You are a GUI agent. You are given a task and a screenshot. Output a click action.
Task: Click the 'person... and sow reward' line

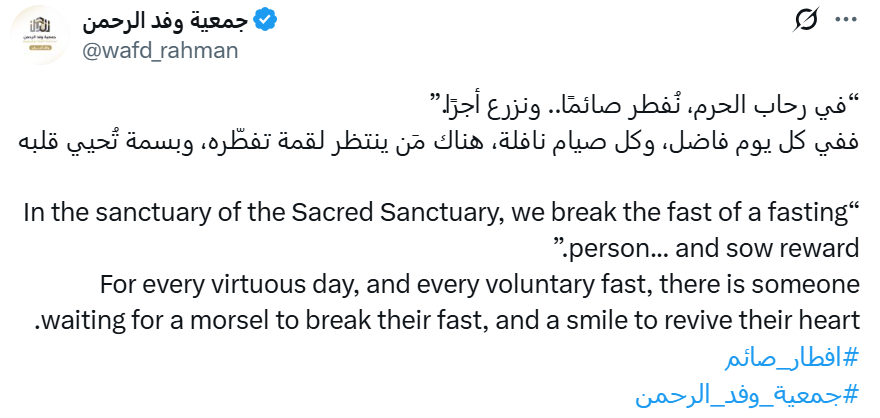click(x=705, y=249)
